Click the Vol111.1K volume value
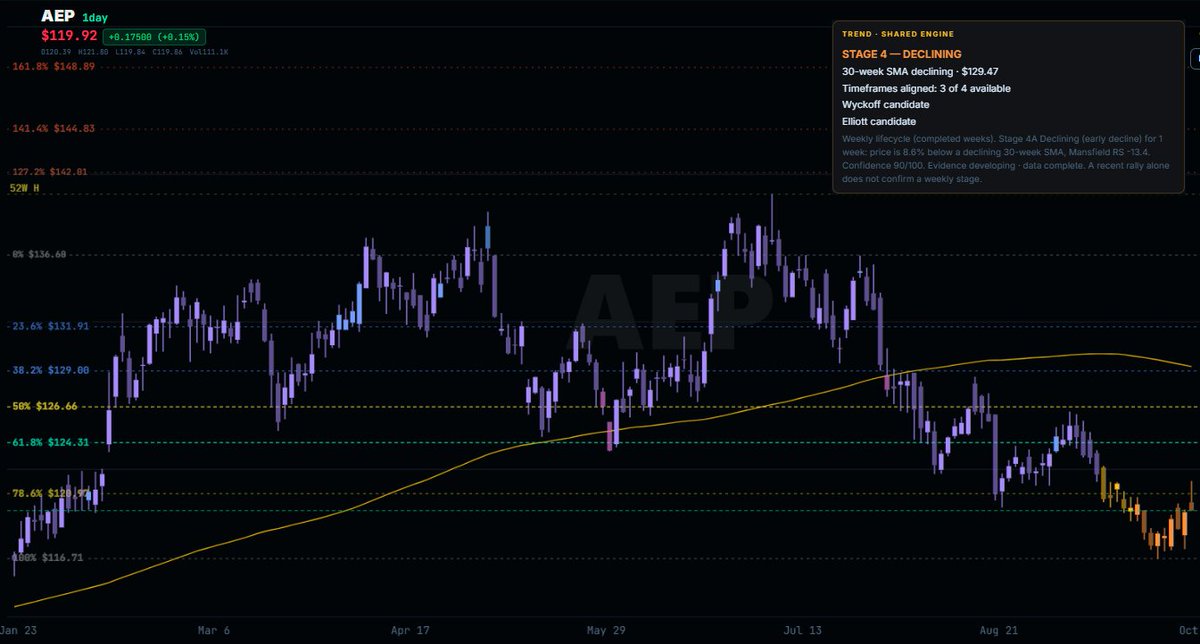1200x644 pixels. (x=209, y=52)
